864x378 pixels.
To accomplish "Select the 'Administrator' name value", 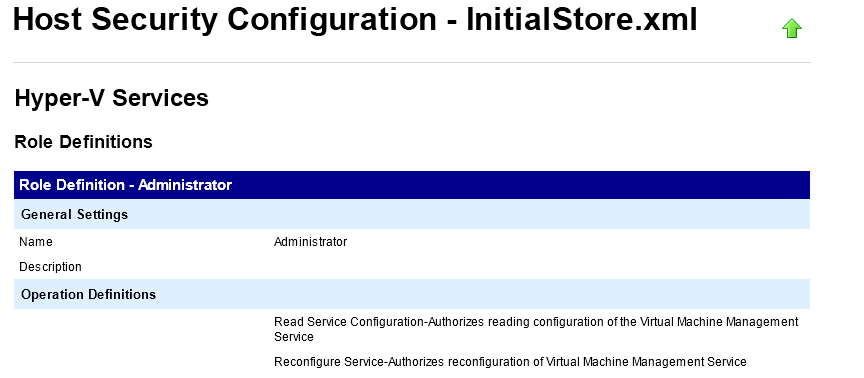I will [x=310, y=242].
